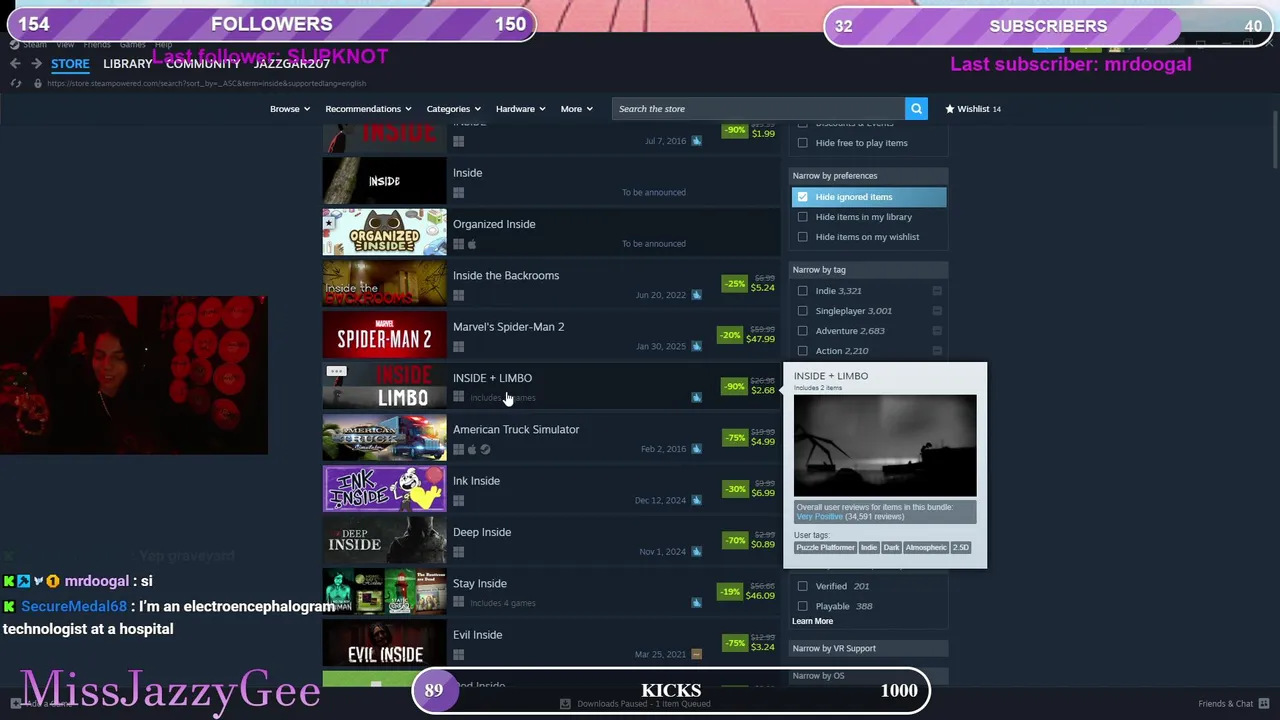Exclude the Indie tag with its minus icon
Viewport: 1280px width, 720px height.
pyautogui.click(x=937, y=291)
